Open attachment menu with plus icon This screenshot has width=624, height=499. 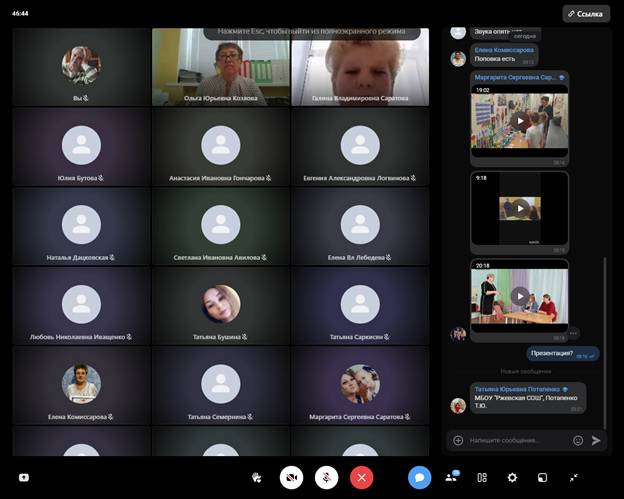(x=458, y=440)
